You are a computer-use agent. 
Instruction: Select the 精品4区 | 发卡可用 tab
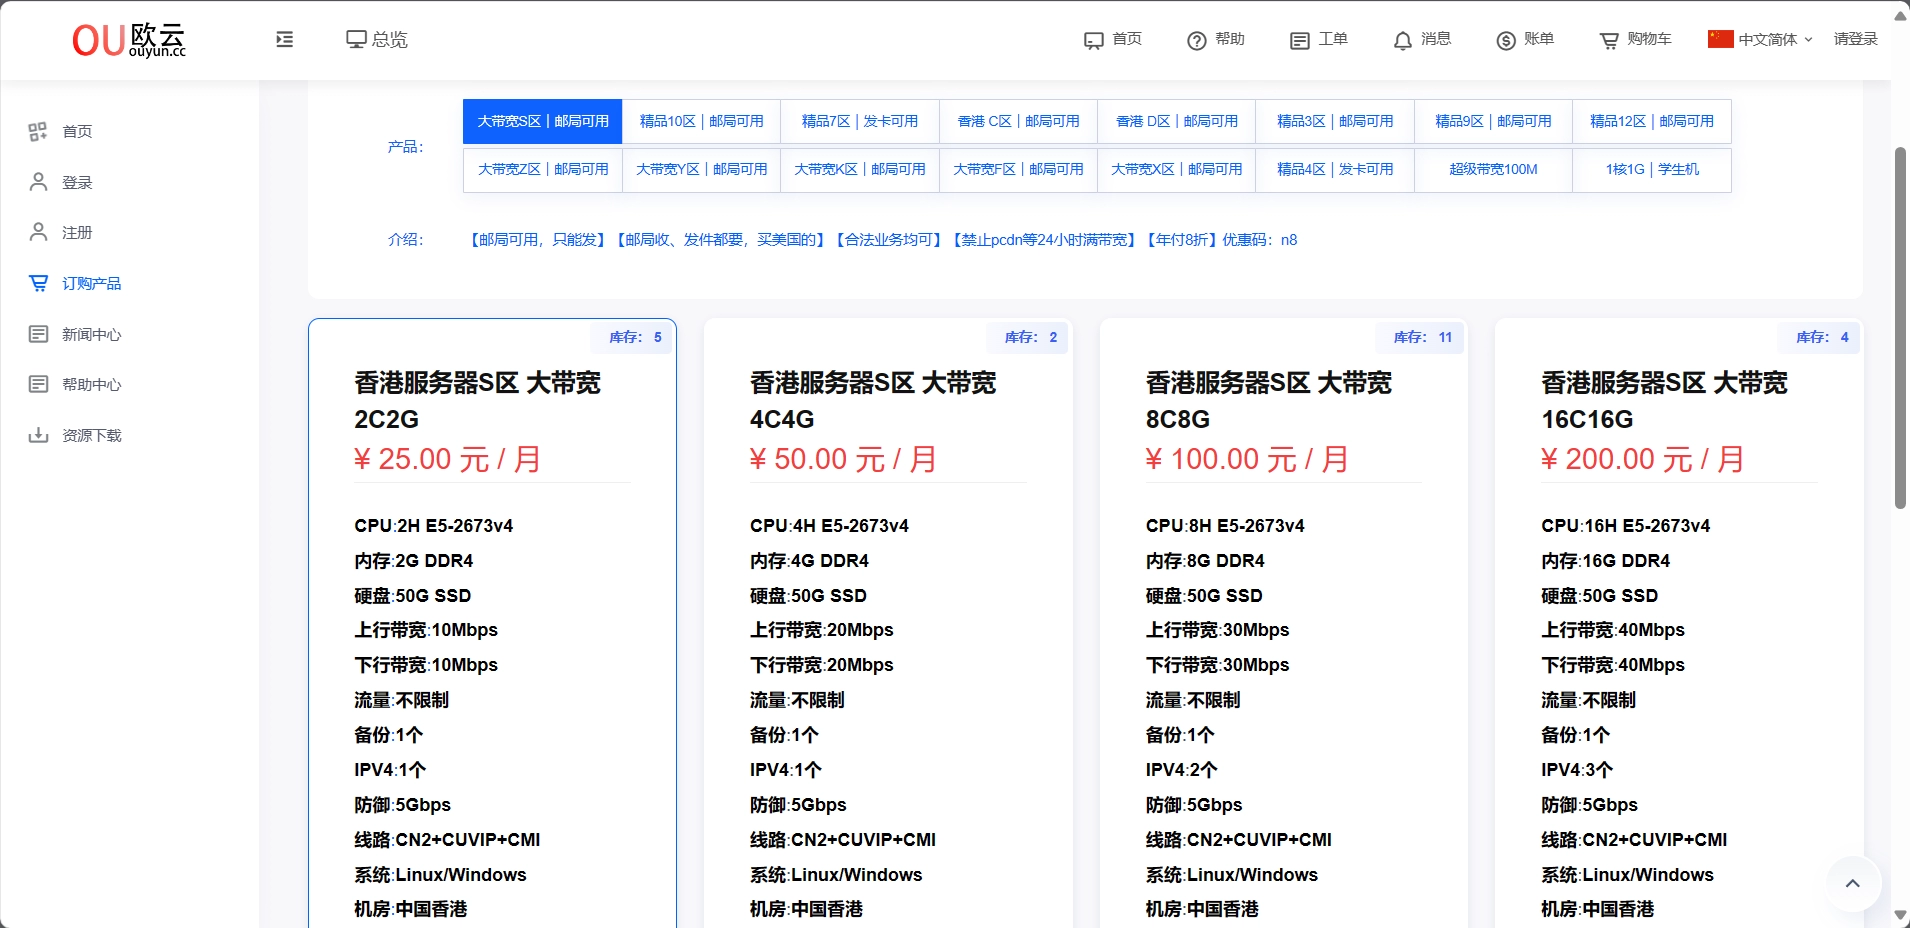coord(1335,169)
